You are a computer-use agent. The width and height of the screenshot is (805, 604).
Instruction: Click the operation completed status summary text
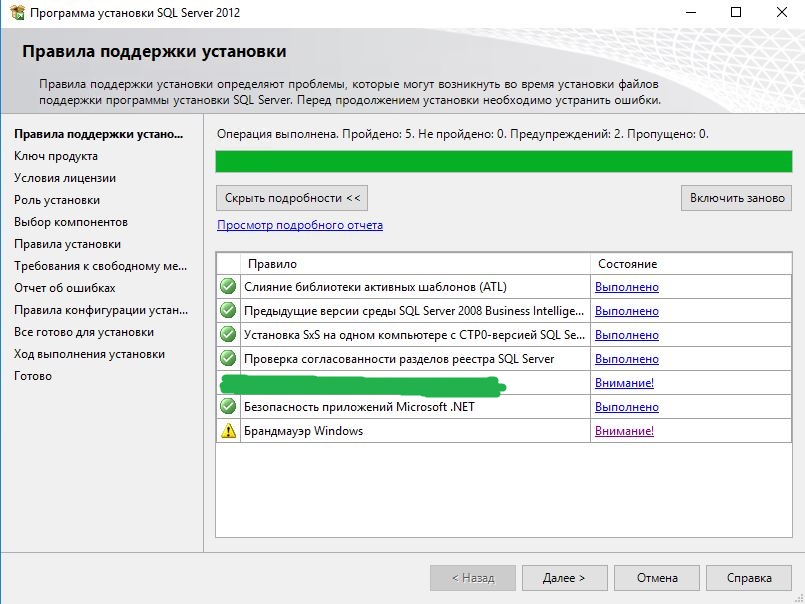463,135
